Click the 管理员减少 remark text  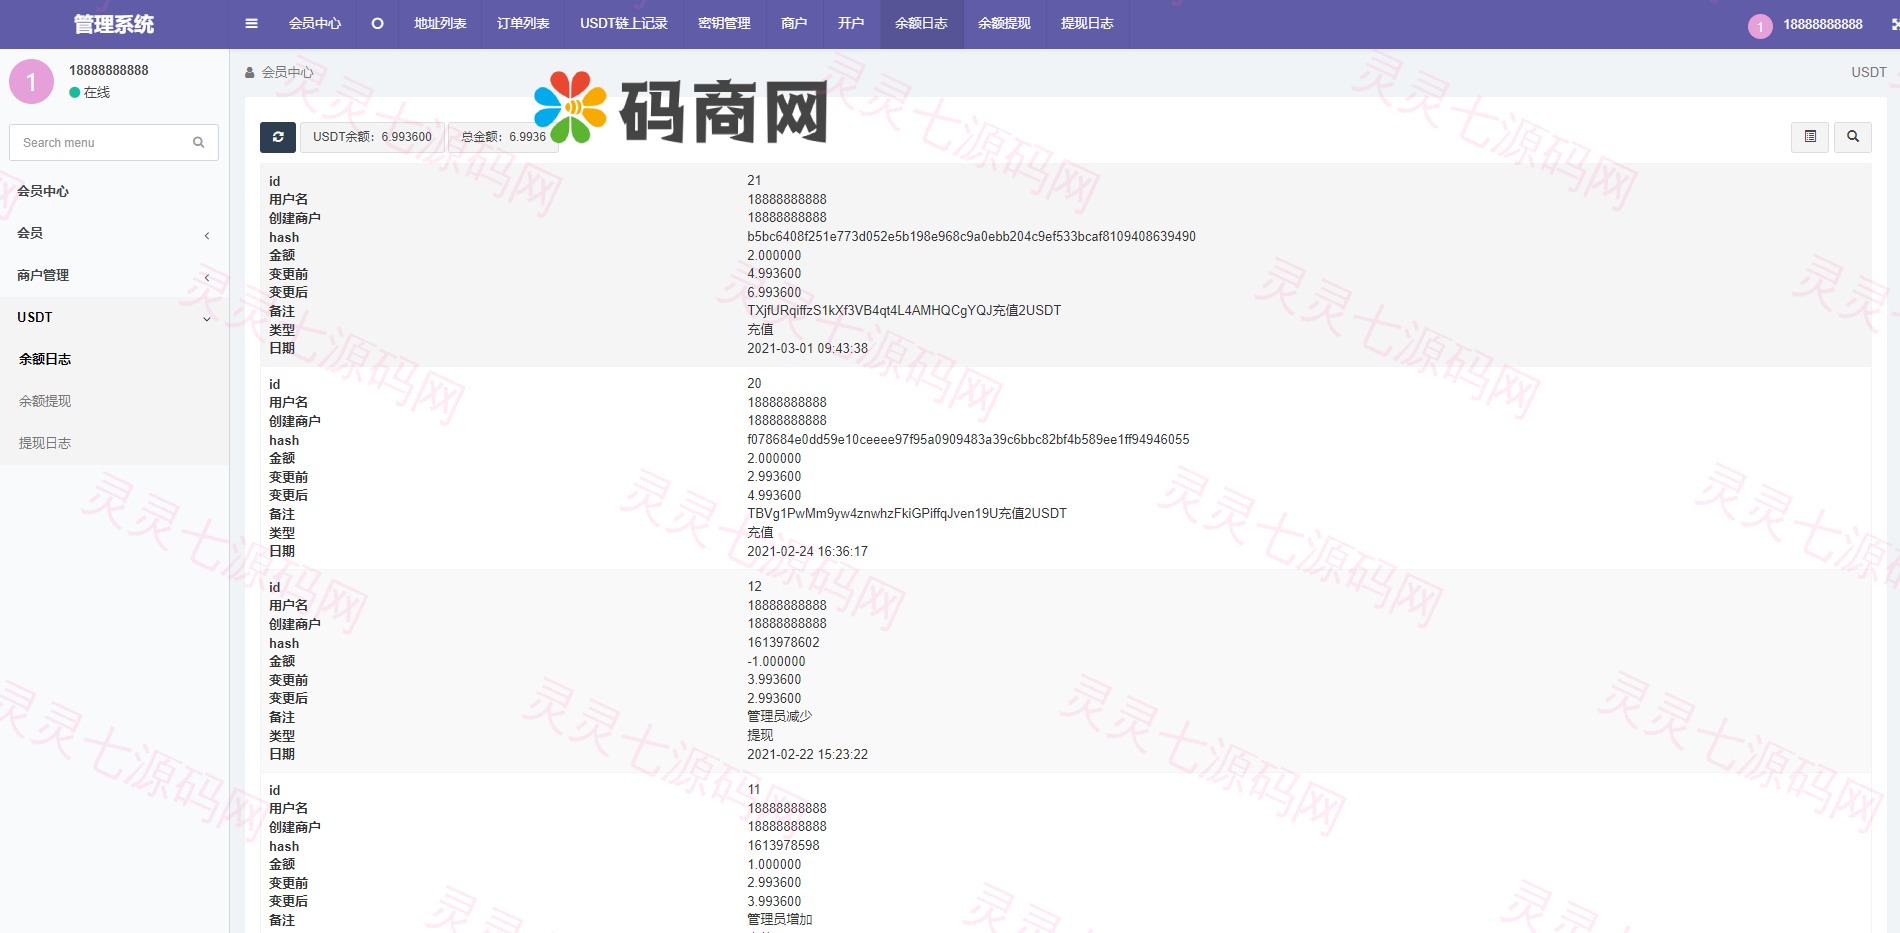779,716
